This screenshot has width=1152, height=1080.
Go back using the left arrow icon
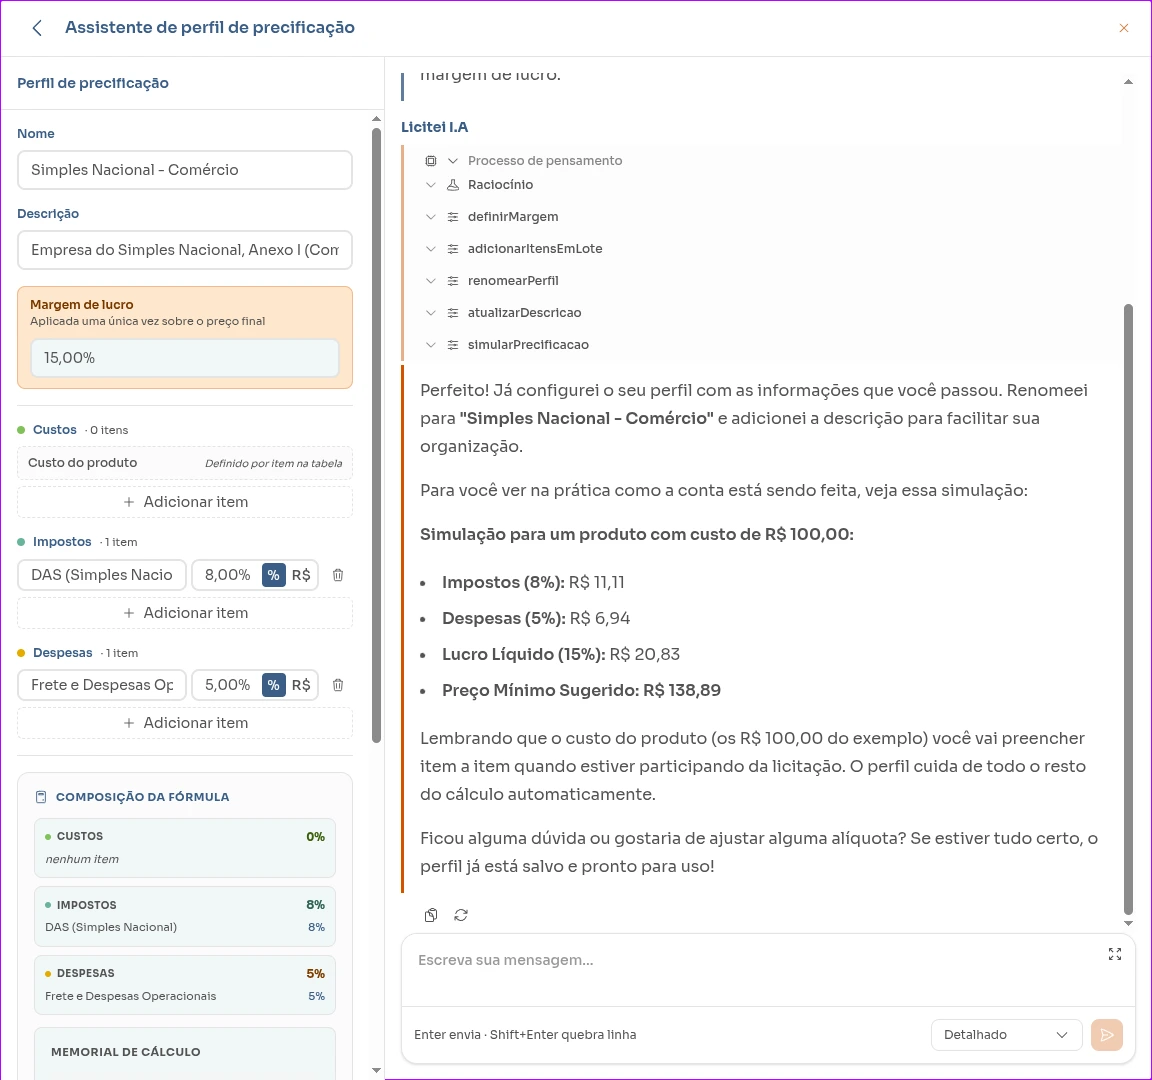tap(37, 28)
